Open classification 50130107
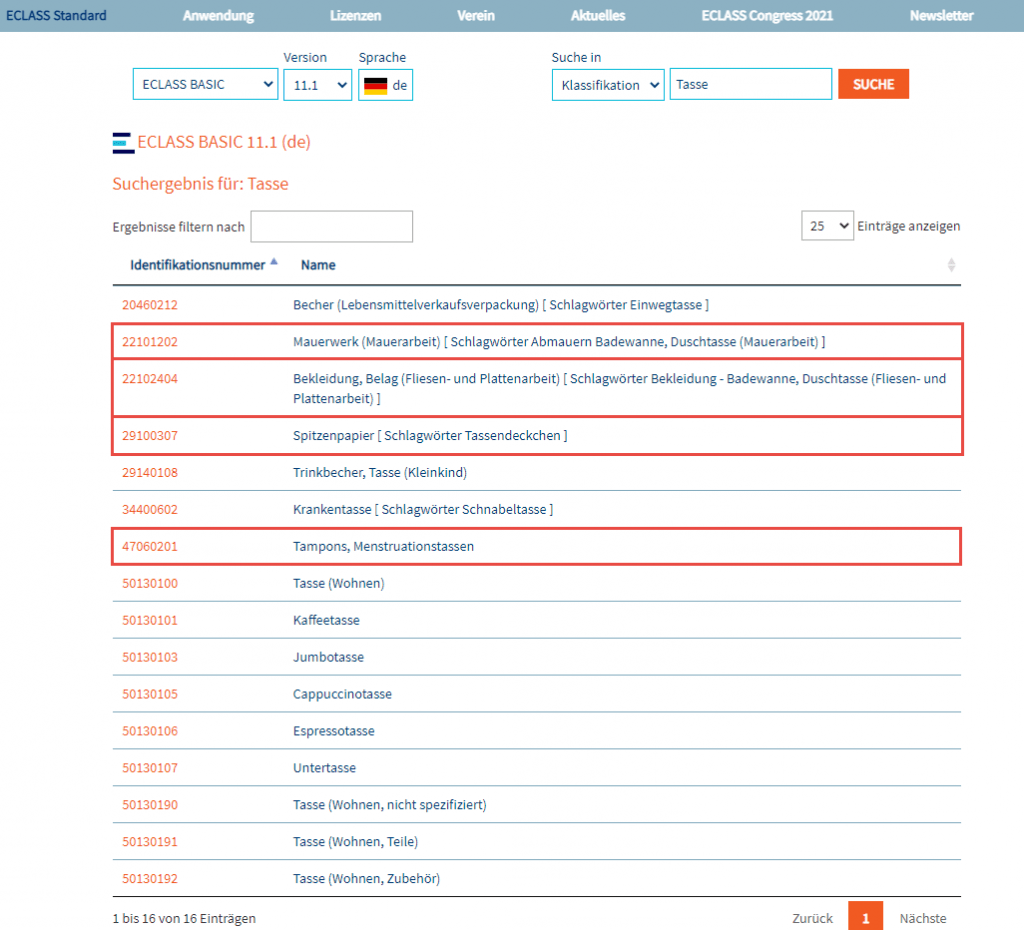Screen dimensions: 1024x930 point(150,768)
